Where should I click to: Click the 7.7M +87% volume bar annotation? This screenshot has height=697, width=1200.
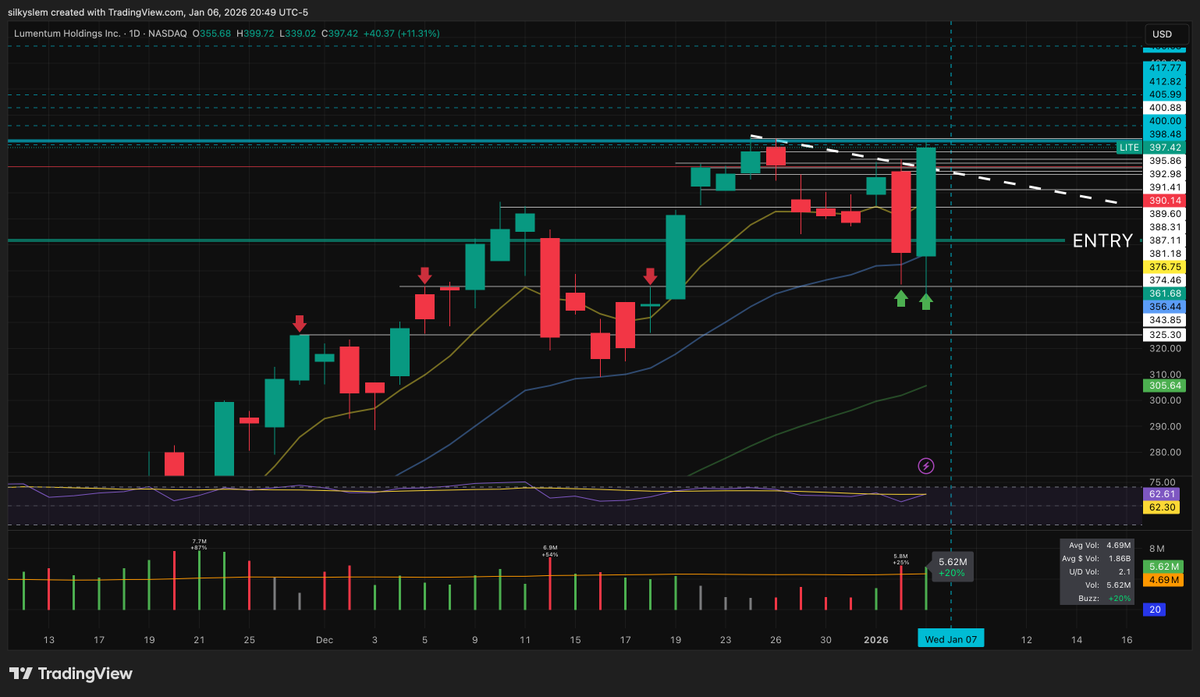click(199, 544)
